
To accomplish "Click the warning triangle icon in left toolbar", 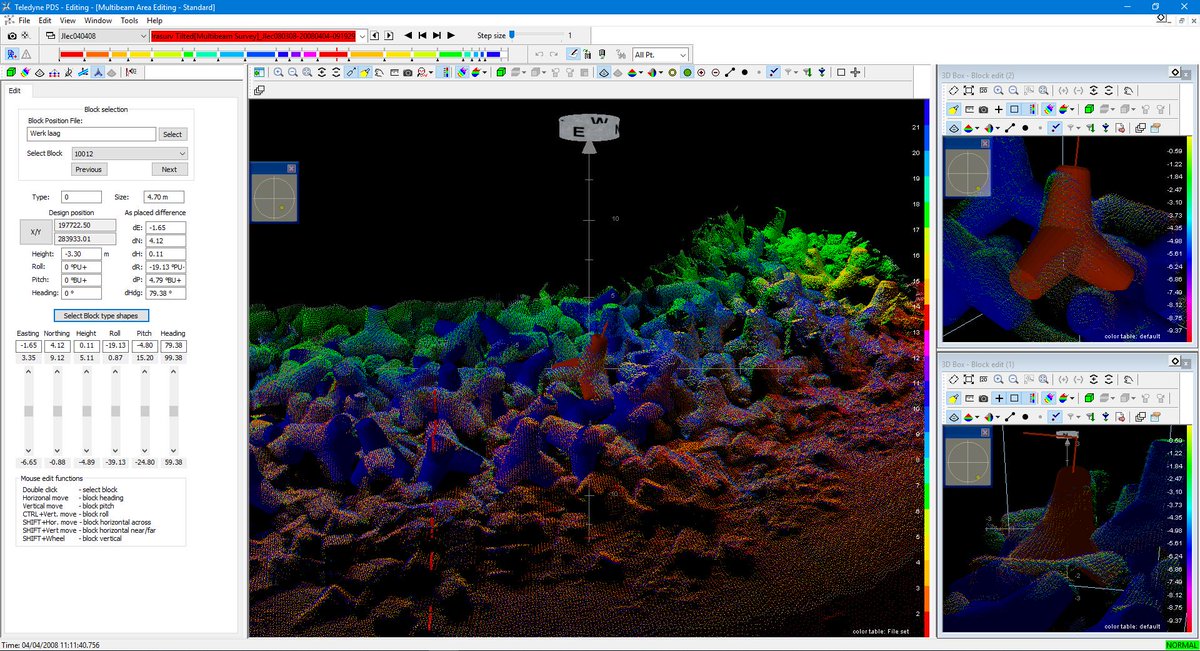I will (26, 54).
